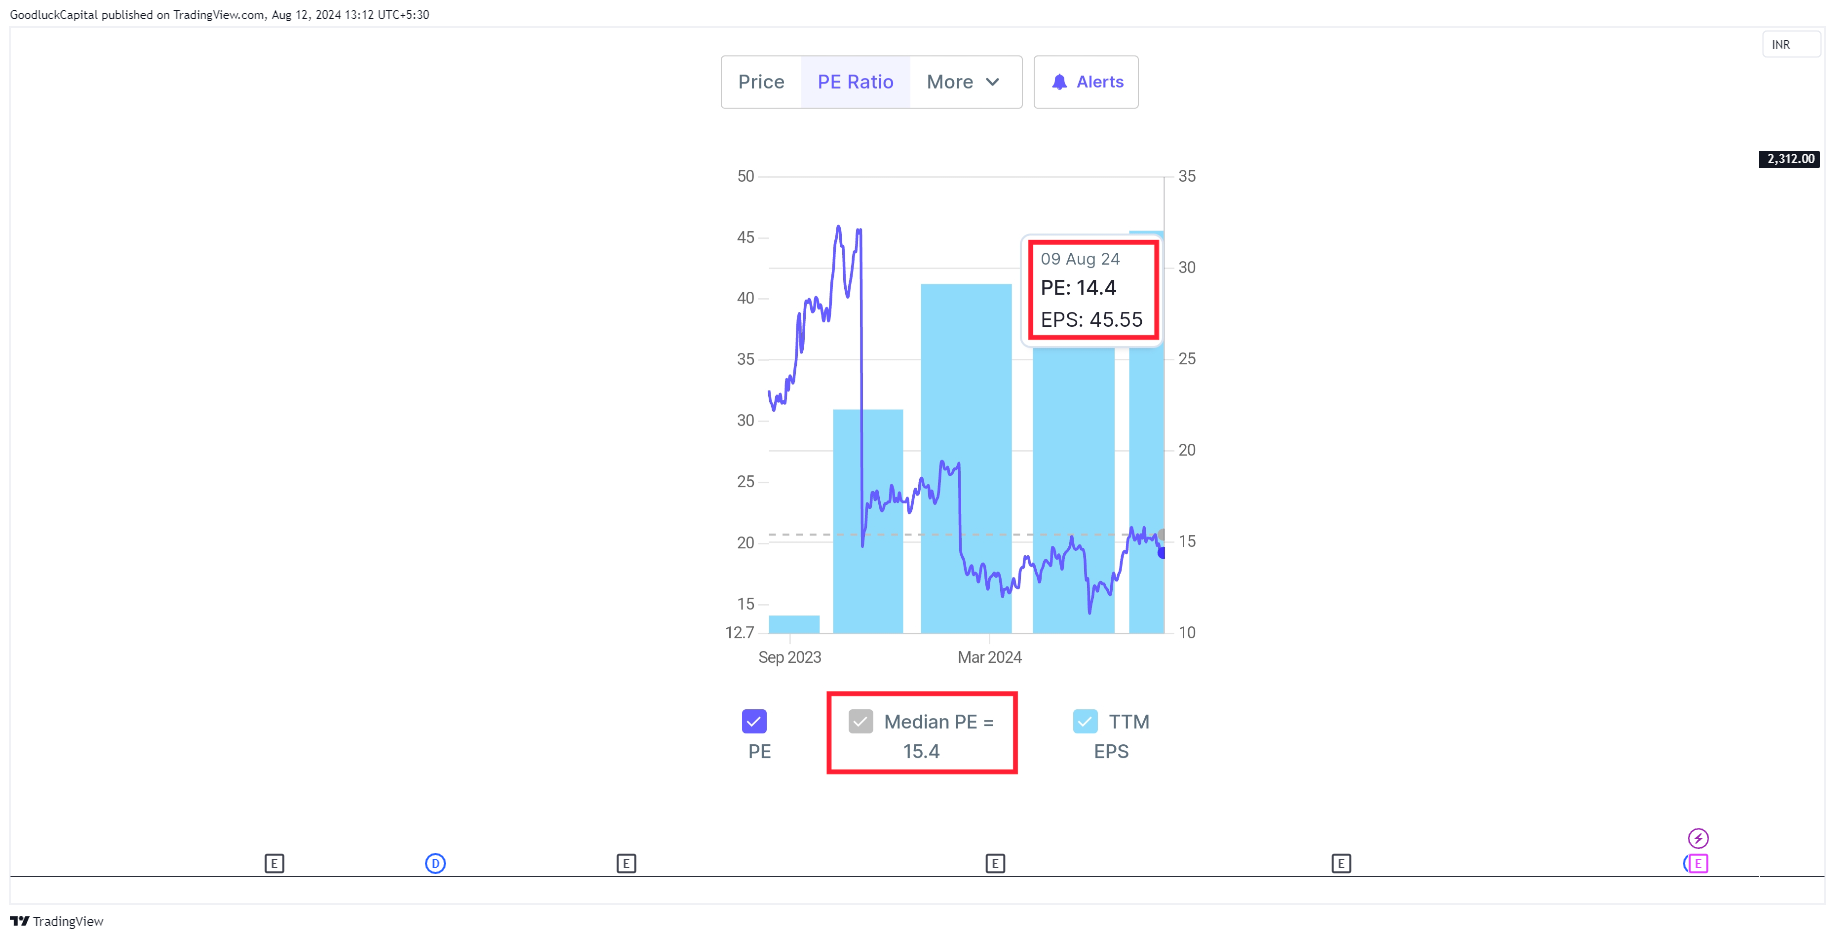Image resolution: width=1835 pixels, height=939 pixels.
Task: Click the 2,312.00 price label
Action: tap(1789, 159)
